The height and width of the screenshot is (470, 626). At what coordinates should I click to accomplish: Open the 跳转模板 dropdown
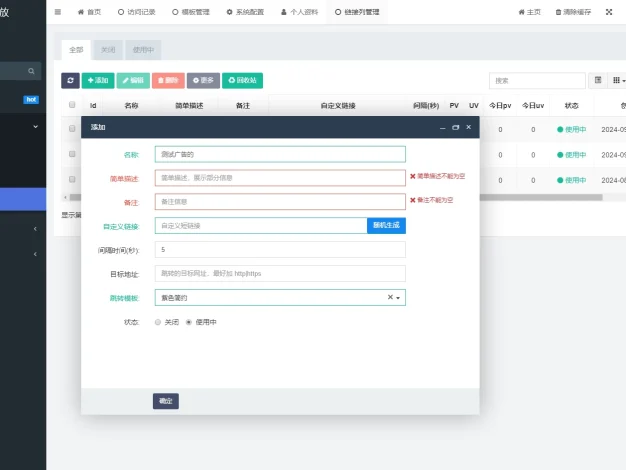(x=280, y=297)
